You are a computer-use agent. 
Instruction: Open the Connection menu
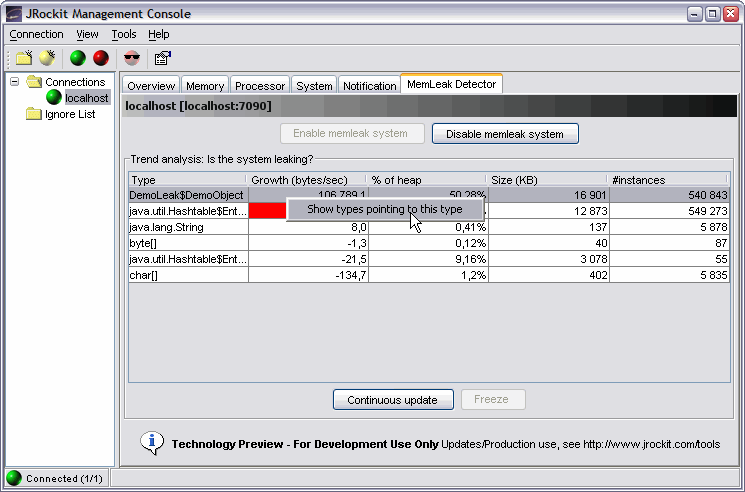(x=36, y=34)
